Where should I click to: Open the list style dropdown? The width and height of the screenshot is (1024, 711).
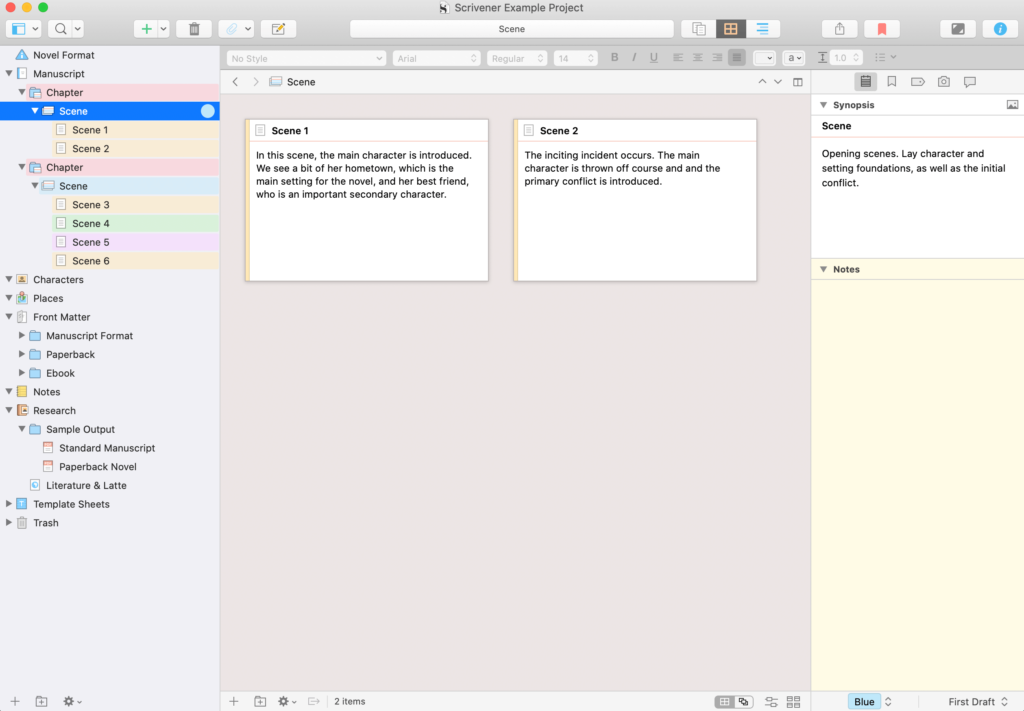coord(885,57)
